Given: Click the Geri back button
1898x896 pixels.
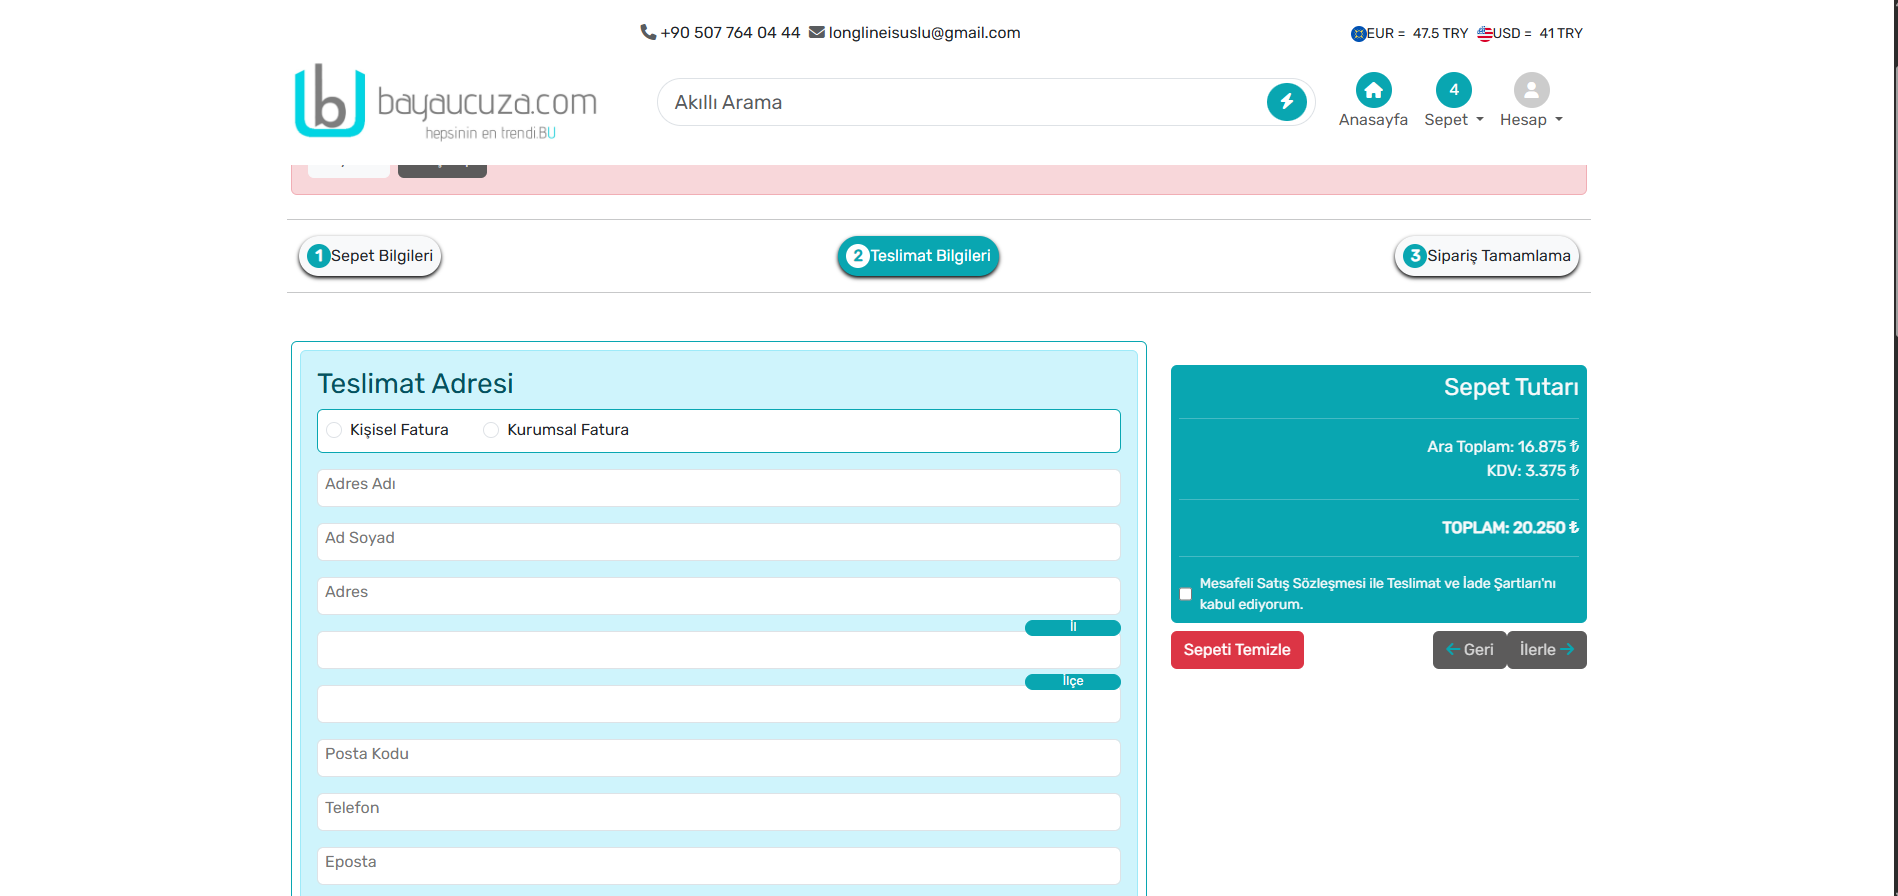Looking at the screenshot, I should click(1470, 650).
